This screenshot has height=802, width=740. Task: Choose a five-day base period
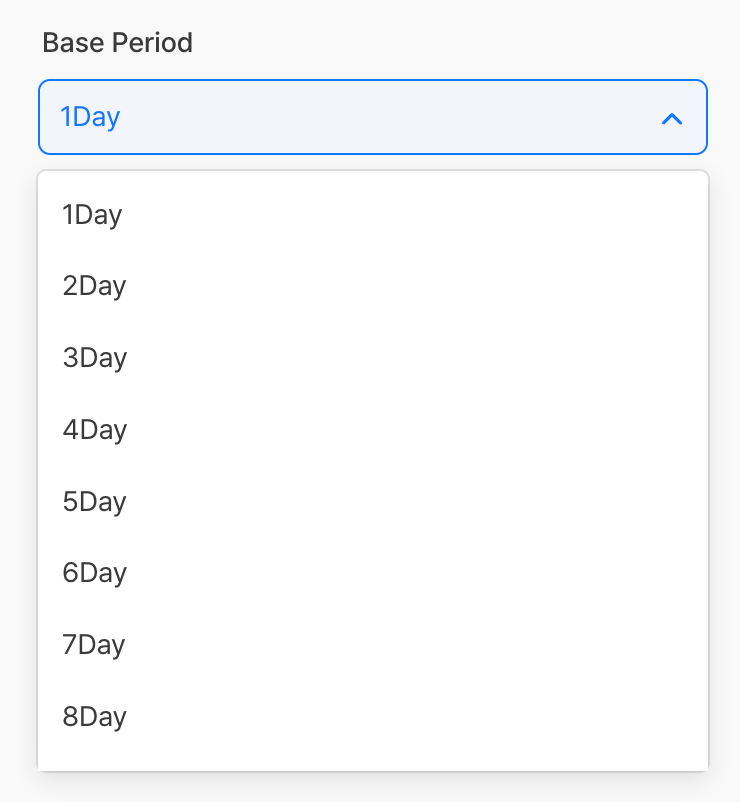[94, 501]
